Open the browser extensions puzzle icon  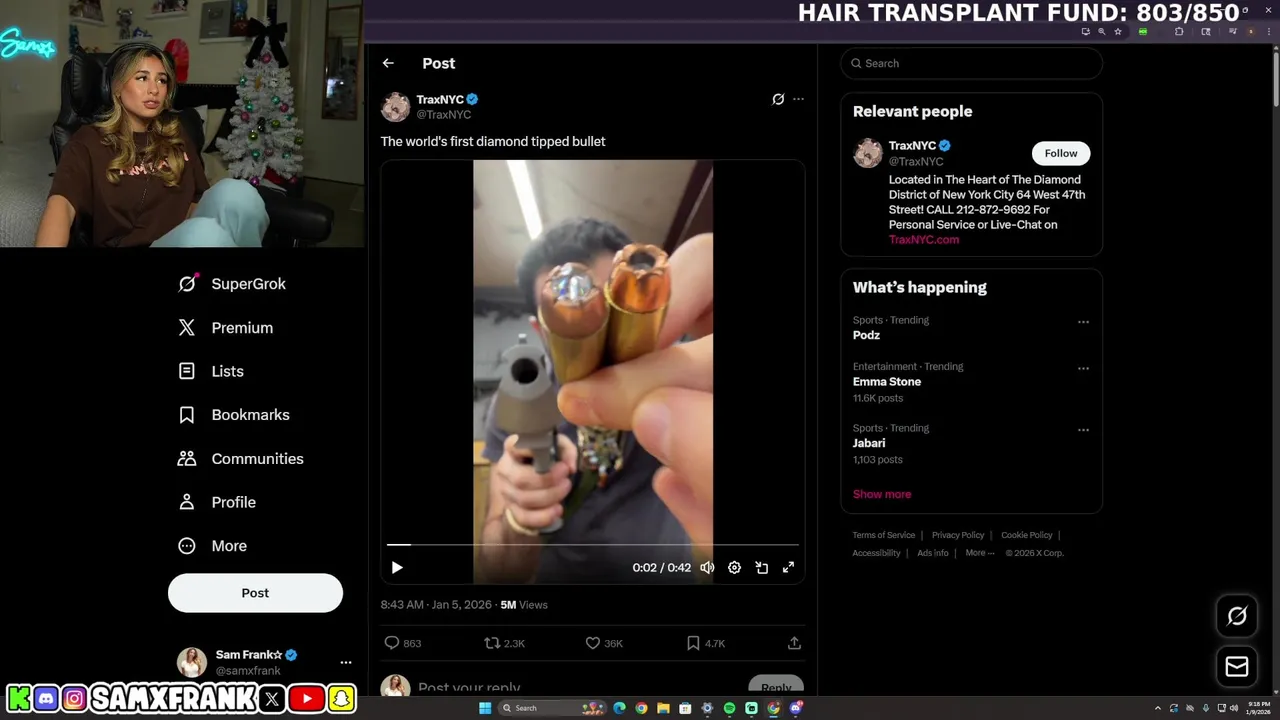point(1179,32)
